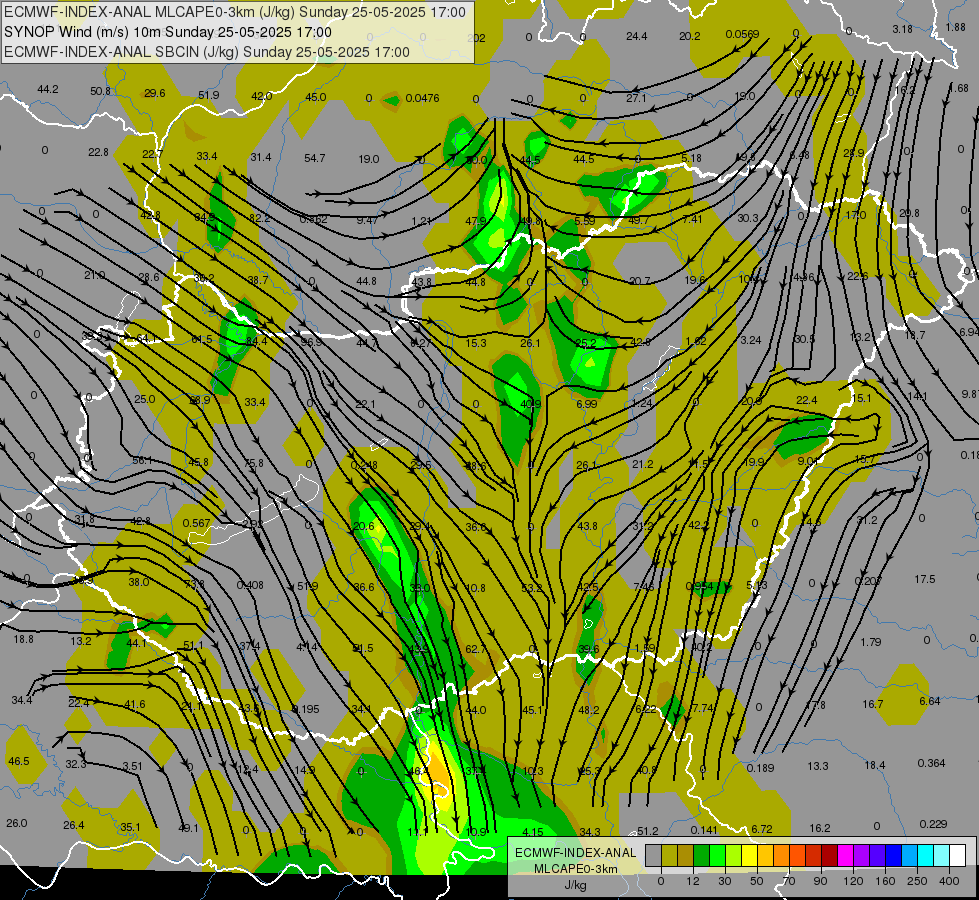Click the map value 0.567
The height and width of the screenshot is (900, 979).
[196, 523]
